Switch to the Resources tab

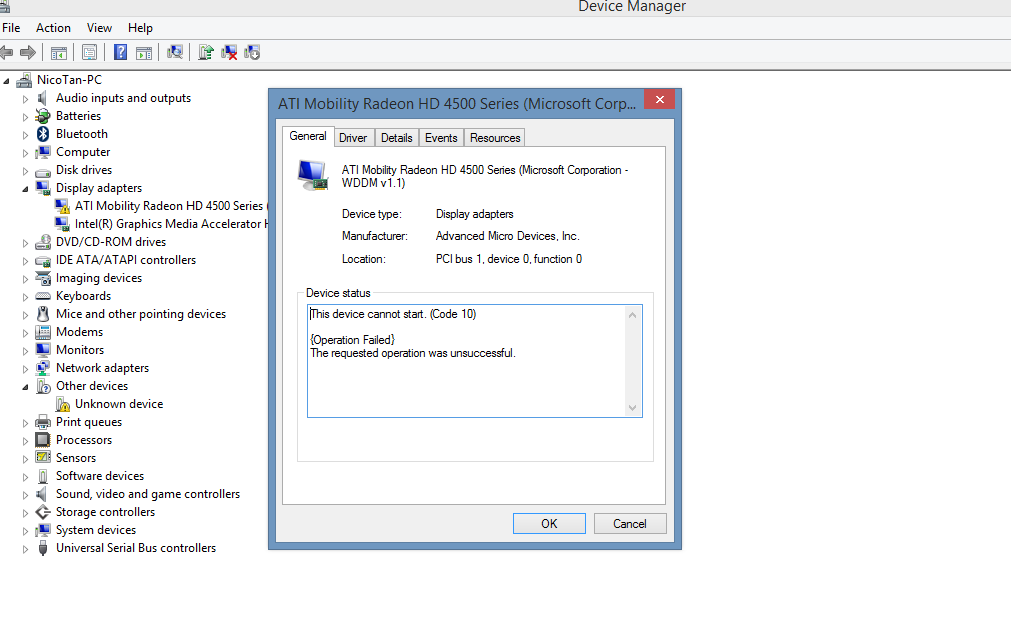click(x=495, y=138)
